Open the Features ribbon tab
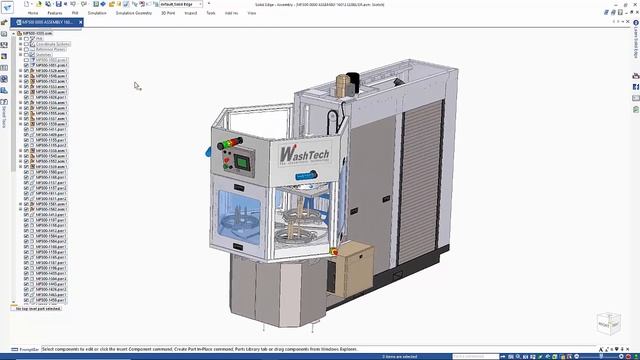The height and width of the screenshot is (360, 640). tap(55, 13)
